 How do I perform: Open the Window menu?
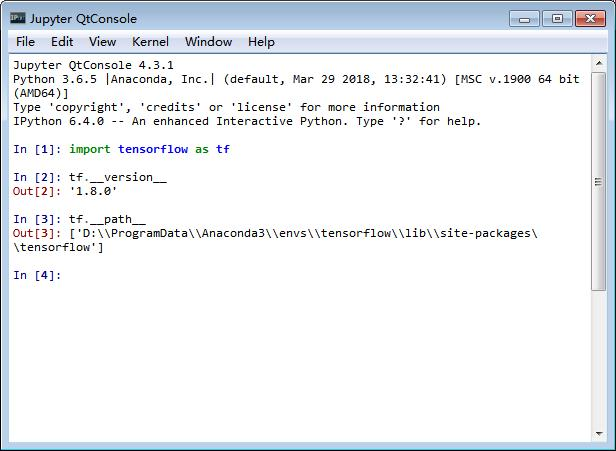(209, 42)
